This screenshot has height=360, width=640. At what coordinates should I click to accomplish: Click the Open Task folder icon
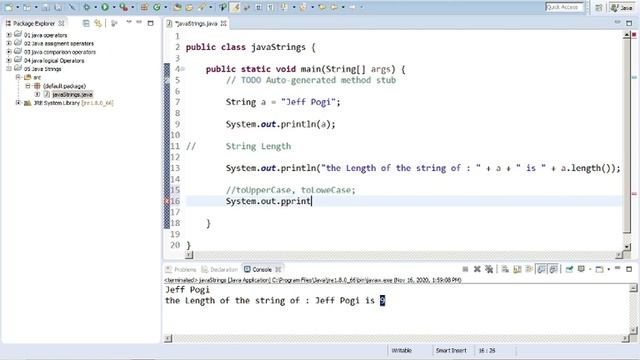(x=189, y=7)
